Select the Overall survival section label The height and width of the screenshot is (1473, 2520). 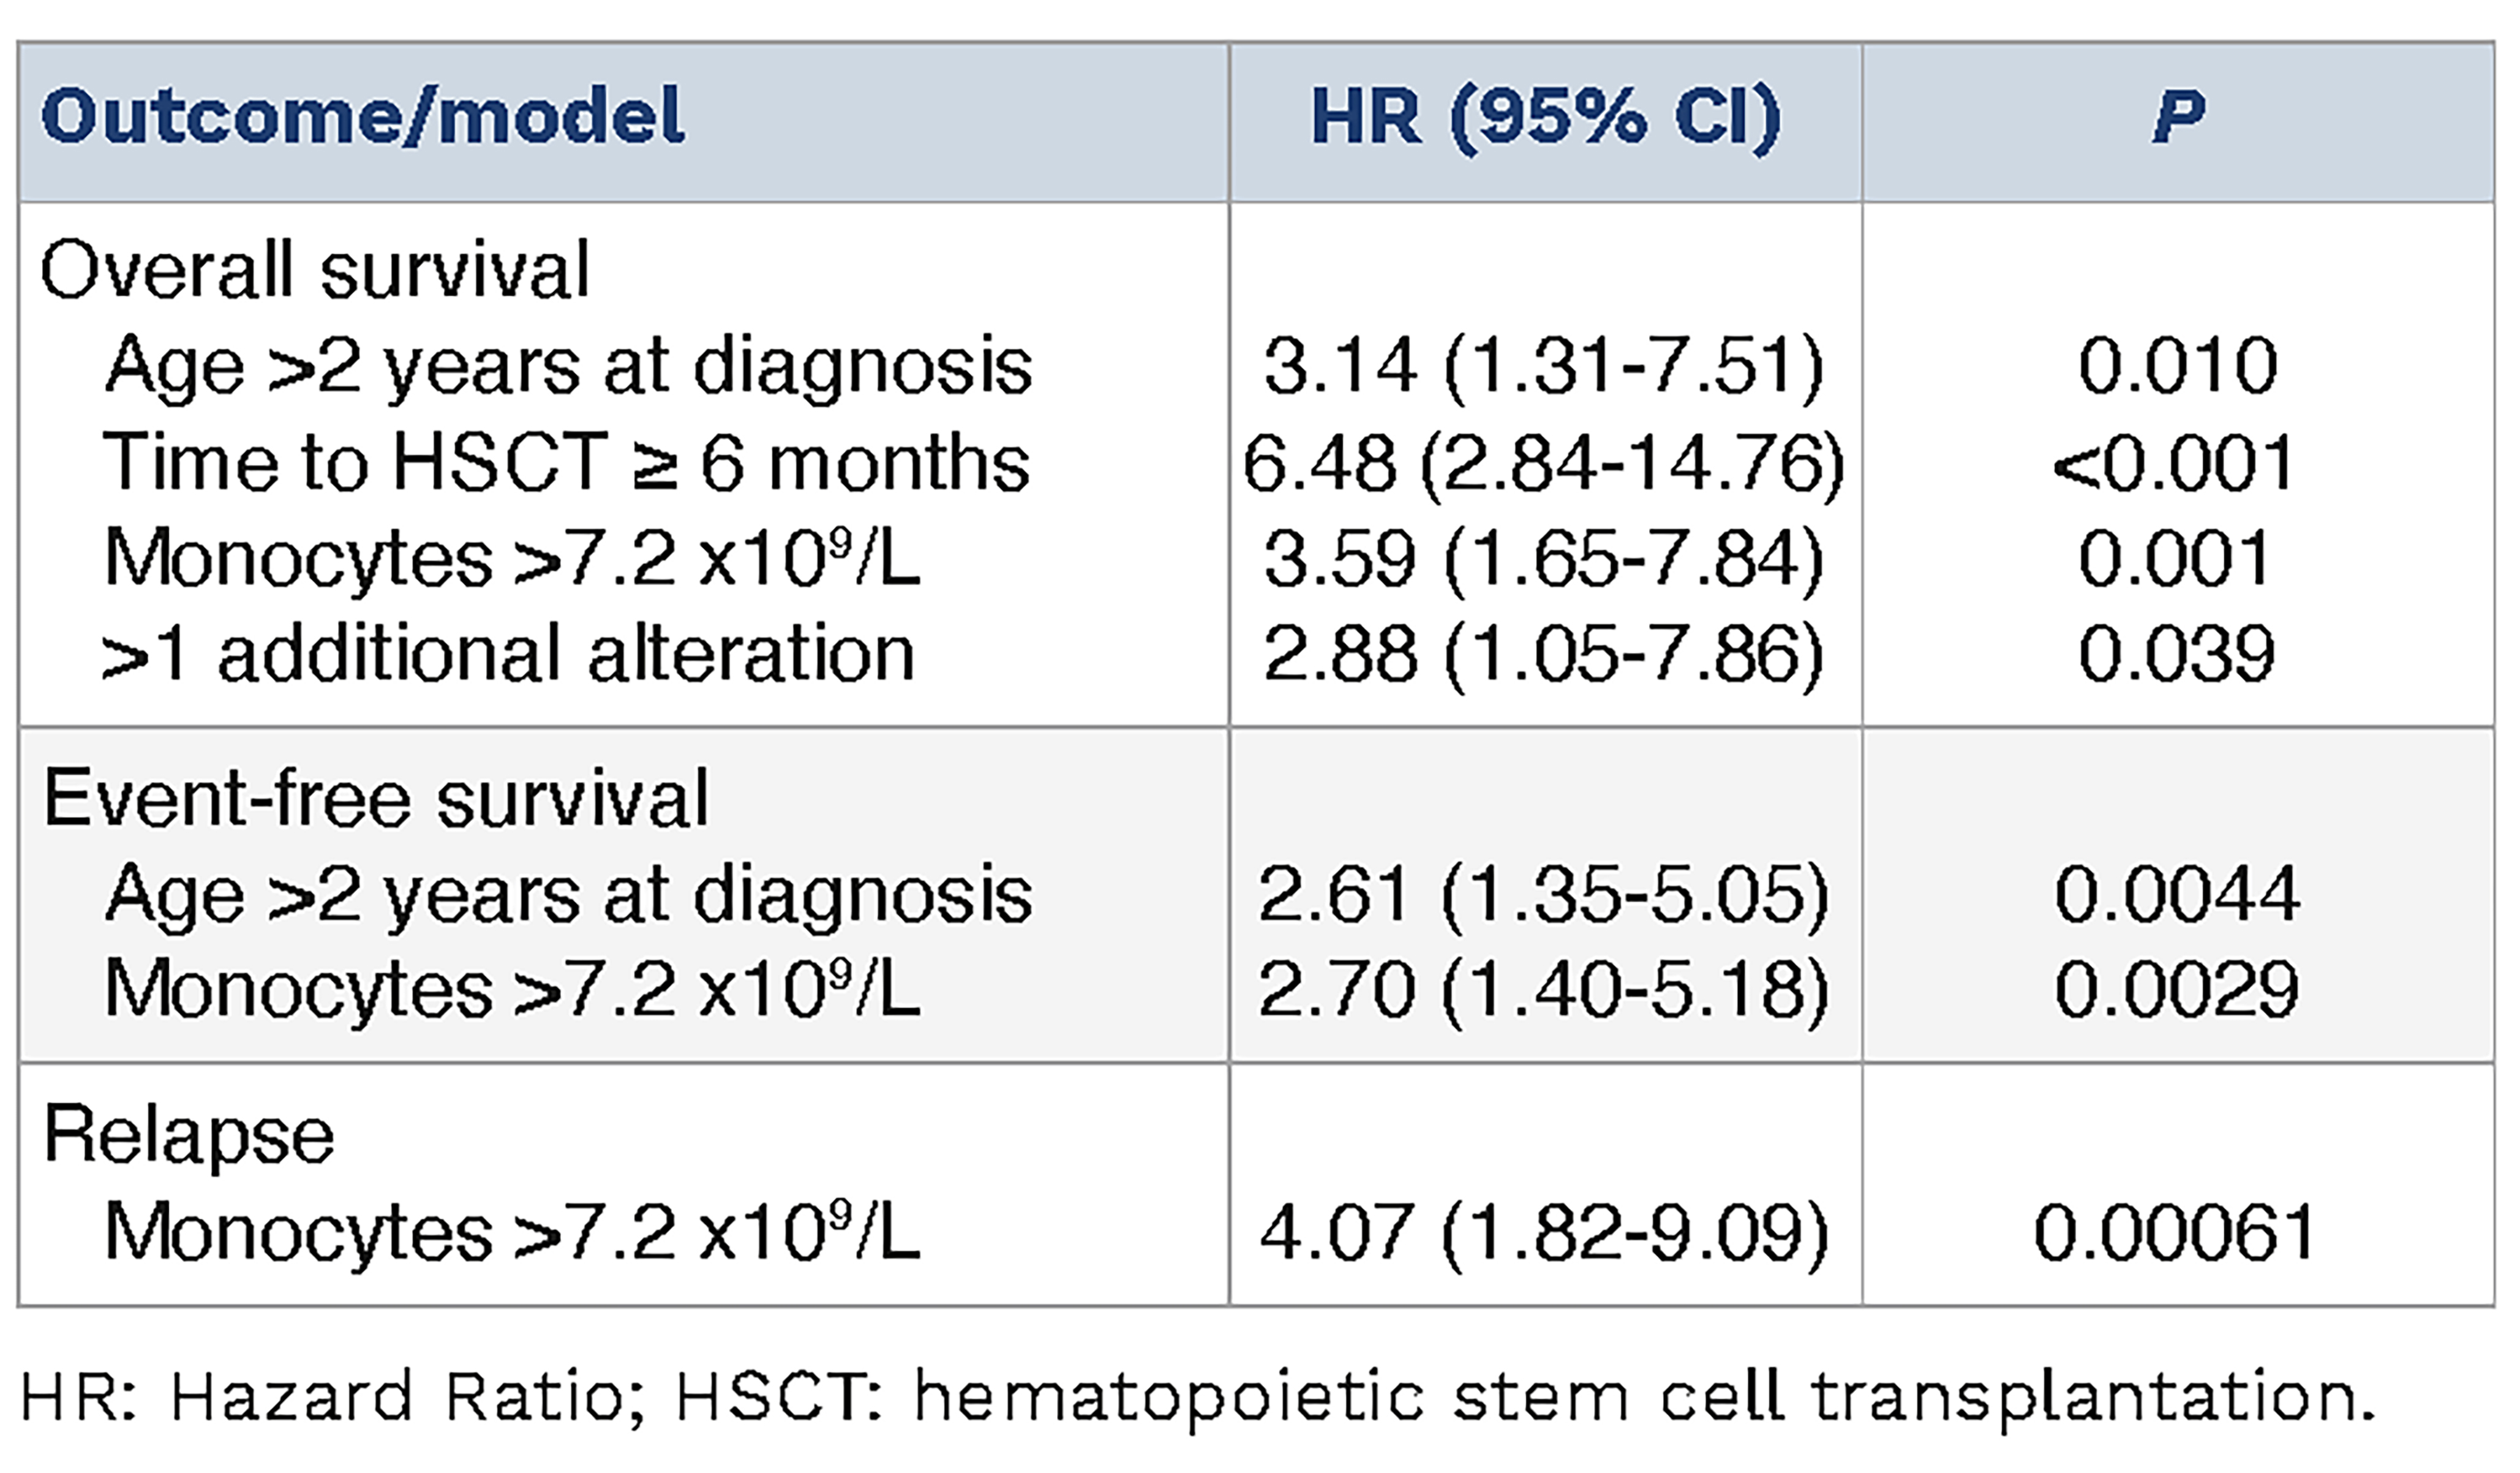point(315,270)
